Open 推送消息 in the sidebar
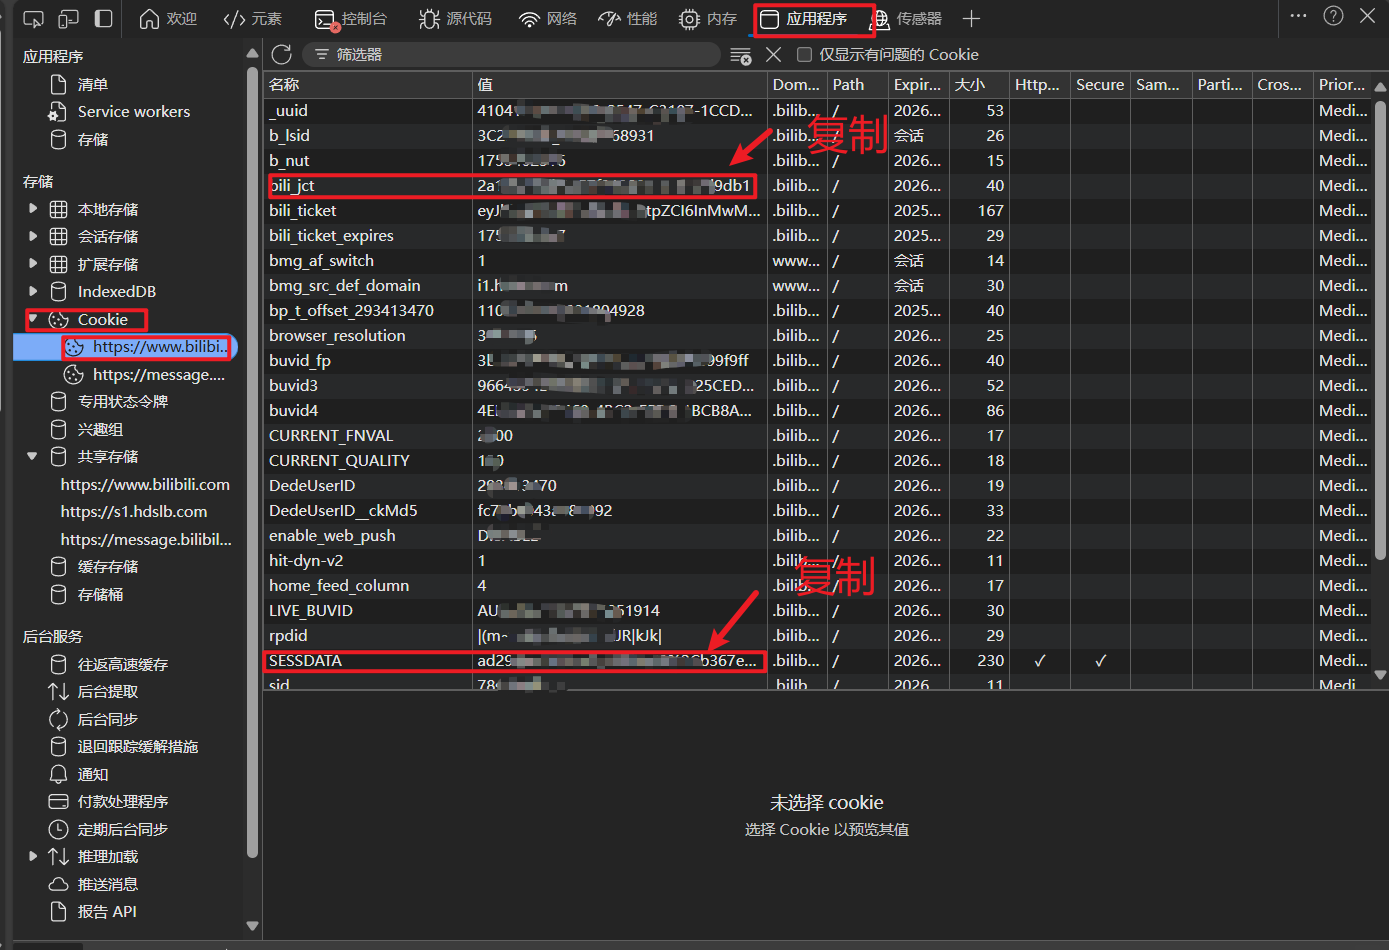 108,885
